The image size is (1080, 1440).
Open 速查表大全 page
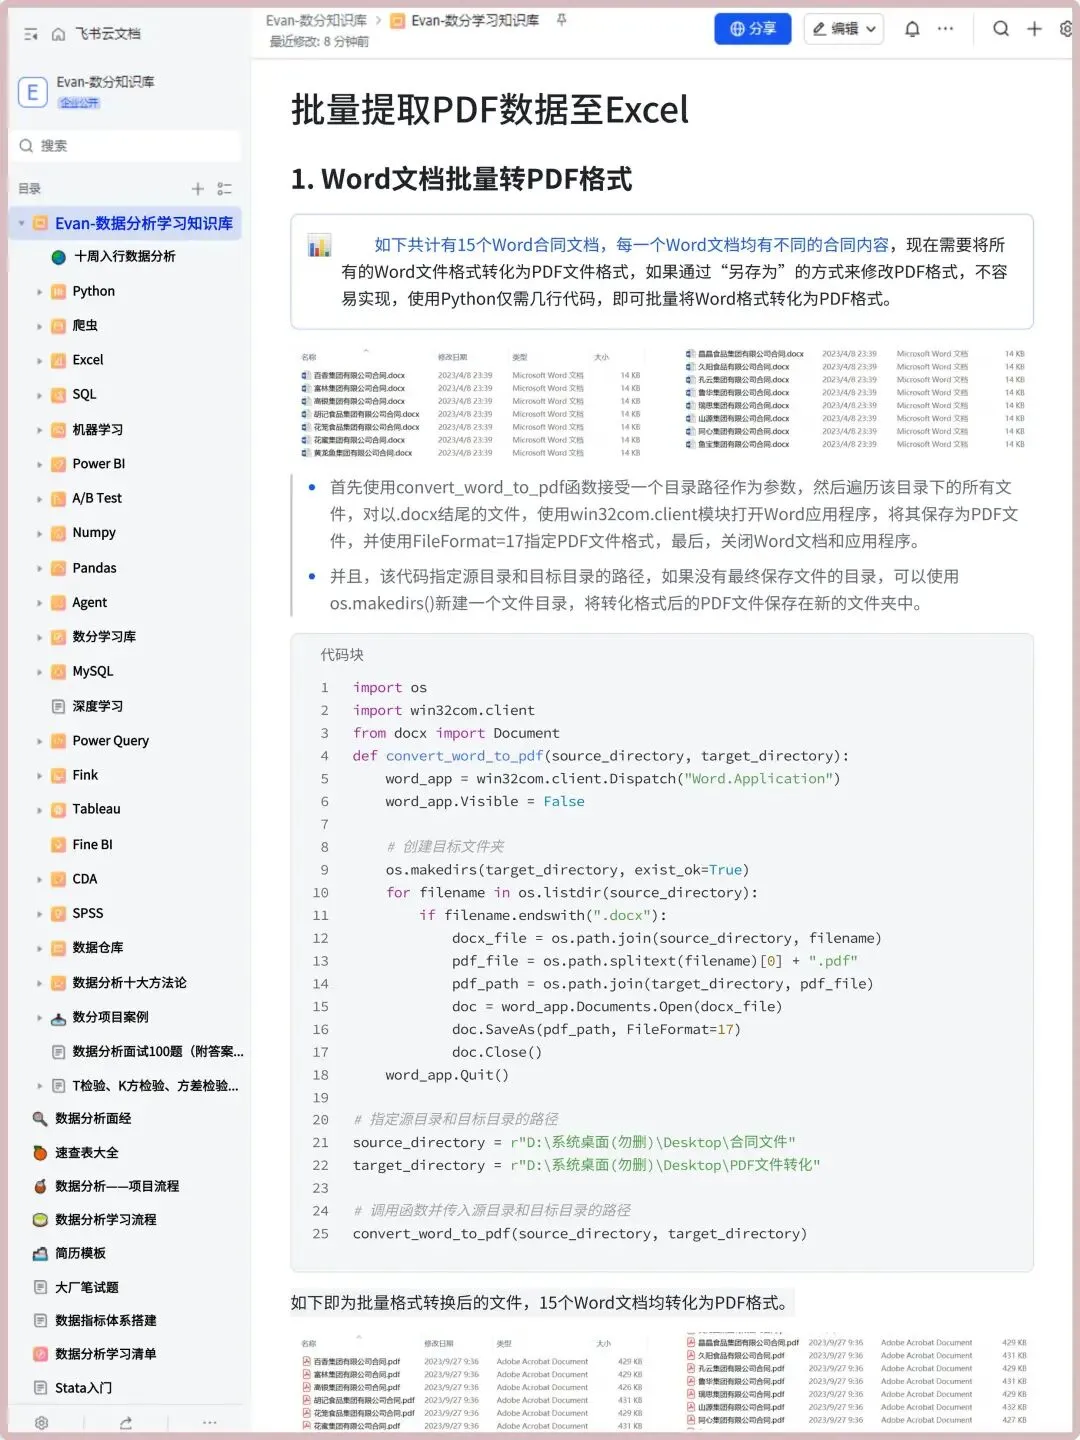click(x=86, y=1153)
